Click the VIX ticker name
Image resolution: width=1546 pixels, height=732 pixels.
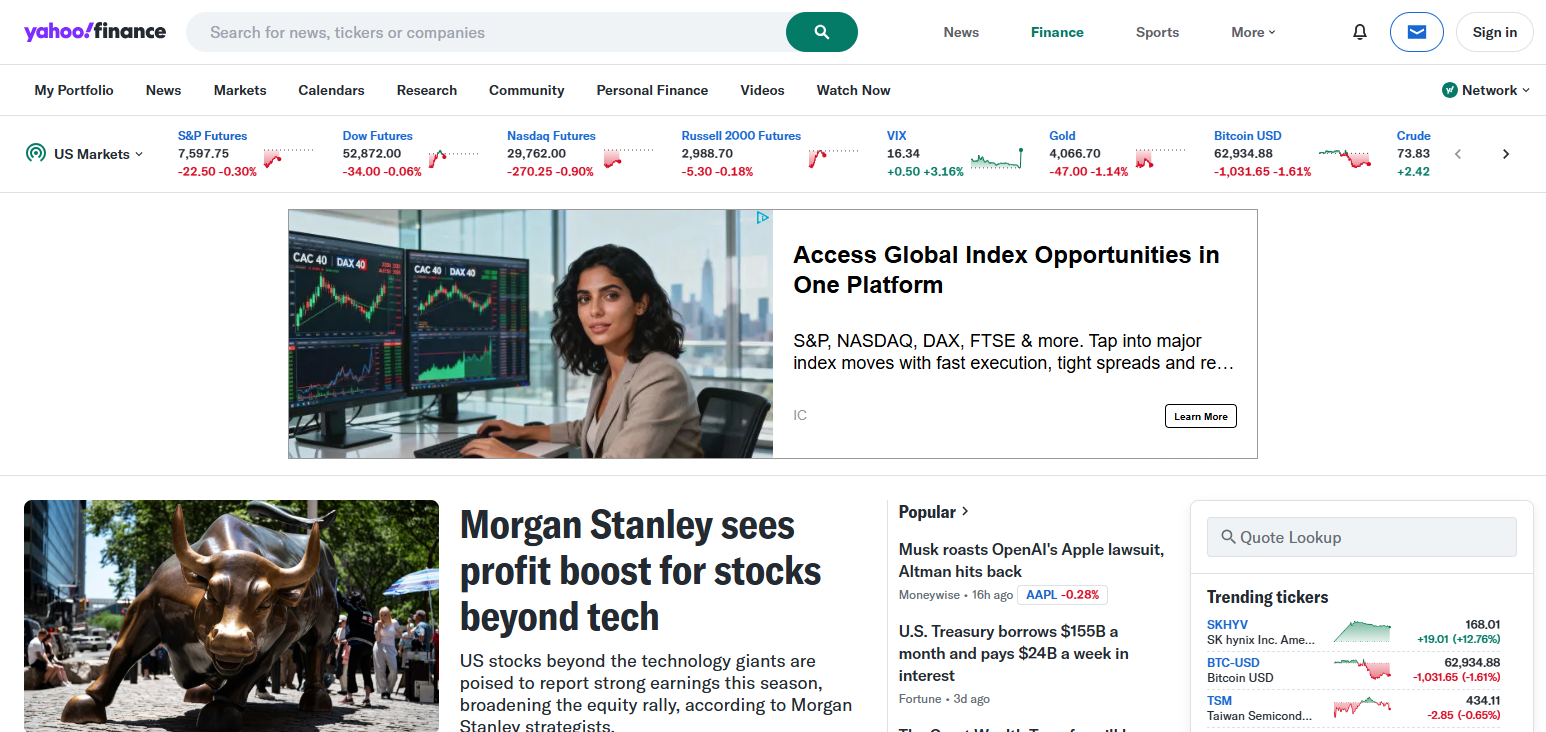tap(897, 136)
